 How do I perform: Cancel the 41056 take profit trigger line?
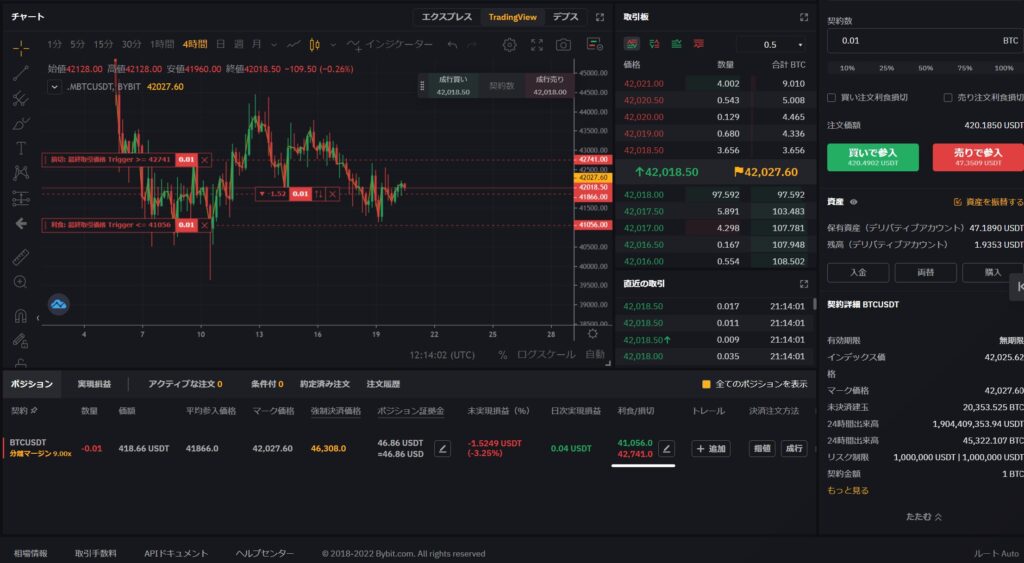(x=204, y=225)
